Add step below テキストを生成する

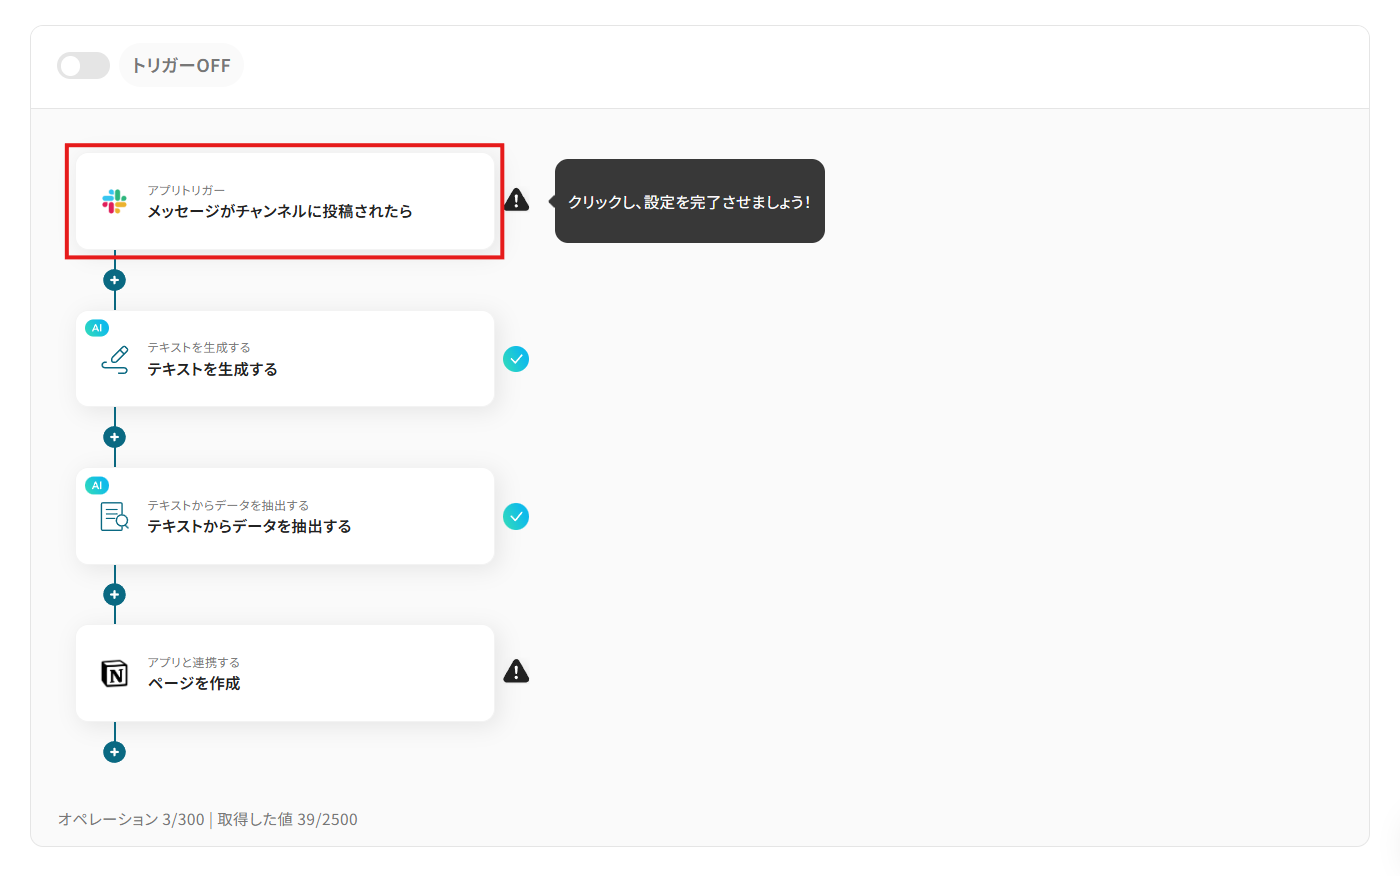(x=114, y=437)
